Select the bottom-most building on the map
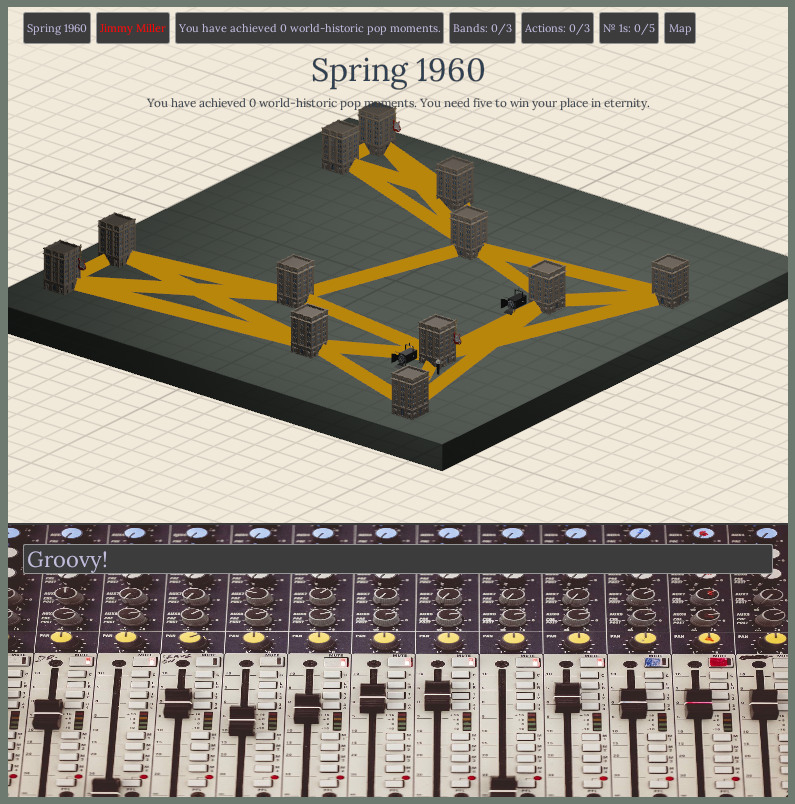This screenshot has height=804, width=795. click(410, 392)
